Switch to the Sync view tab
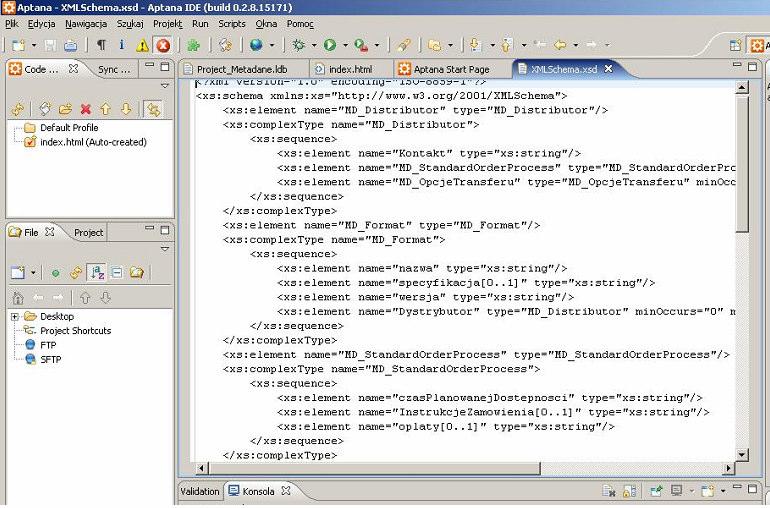Screen dimensions: 770x508 tap(114, 69)
